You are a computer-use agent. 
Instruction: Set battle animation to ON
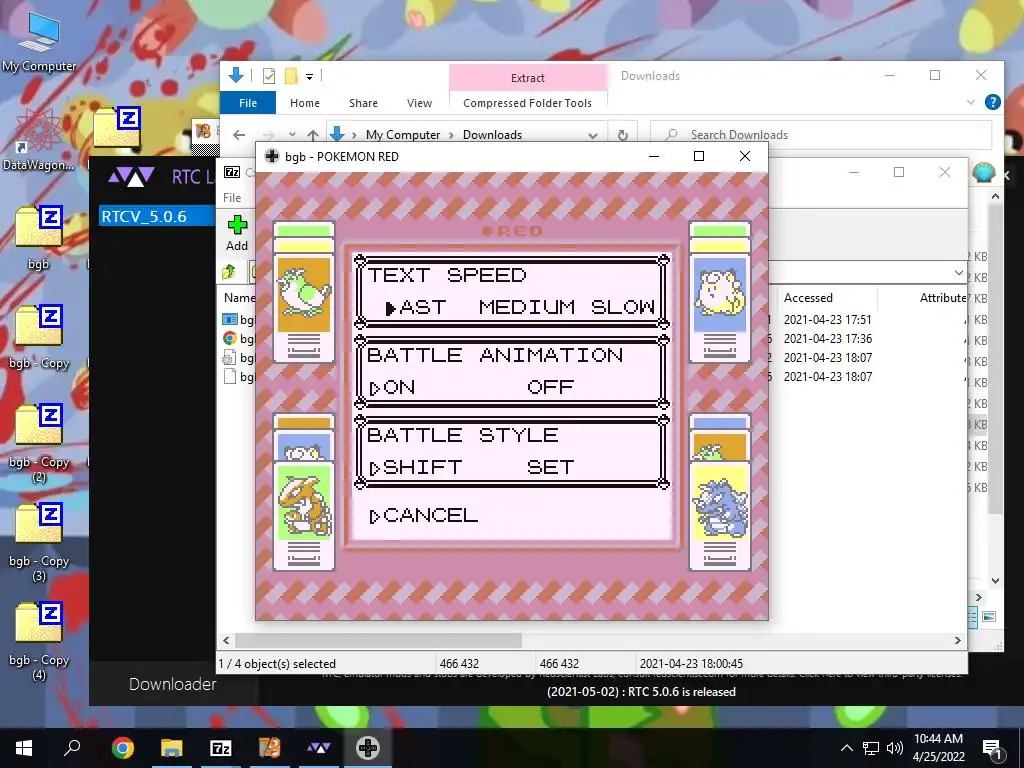coord(392,387)
